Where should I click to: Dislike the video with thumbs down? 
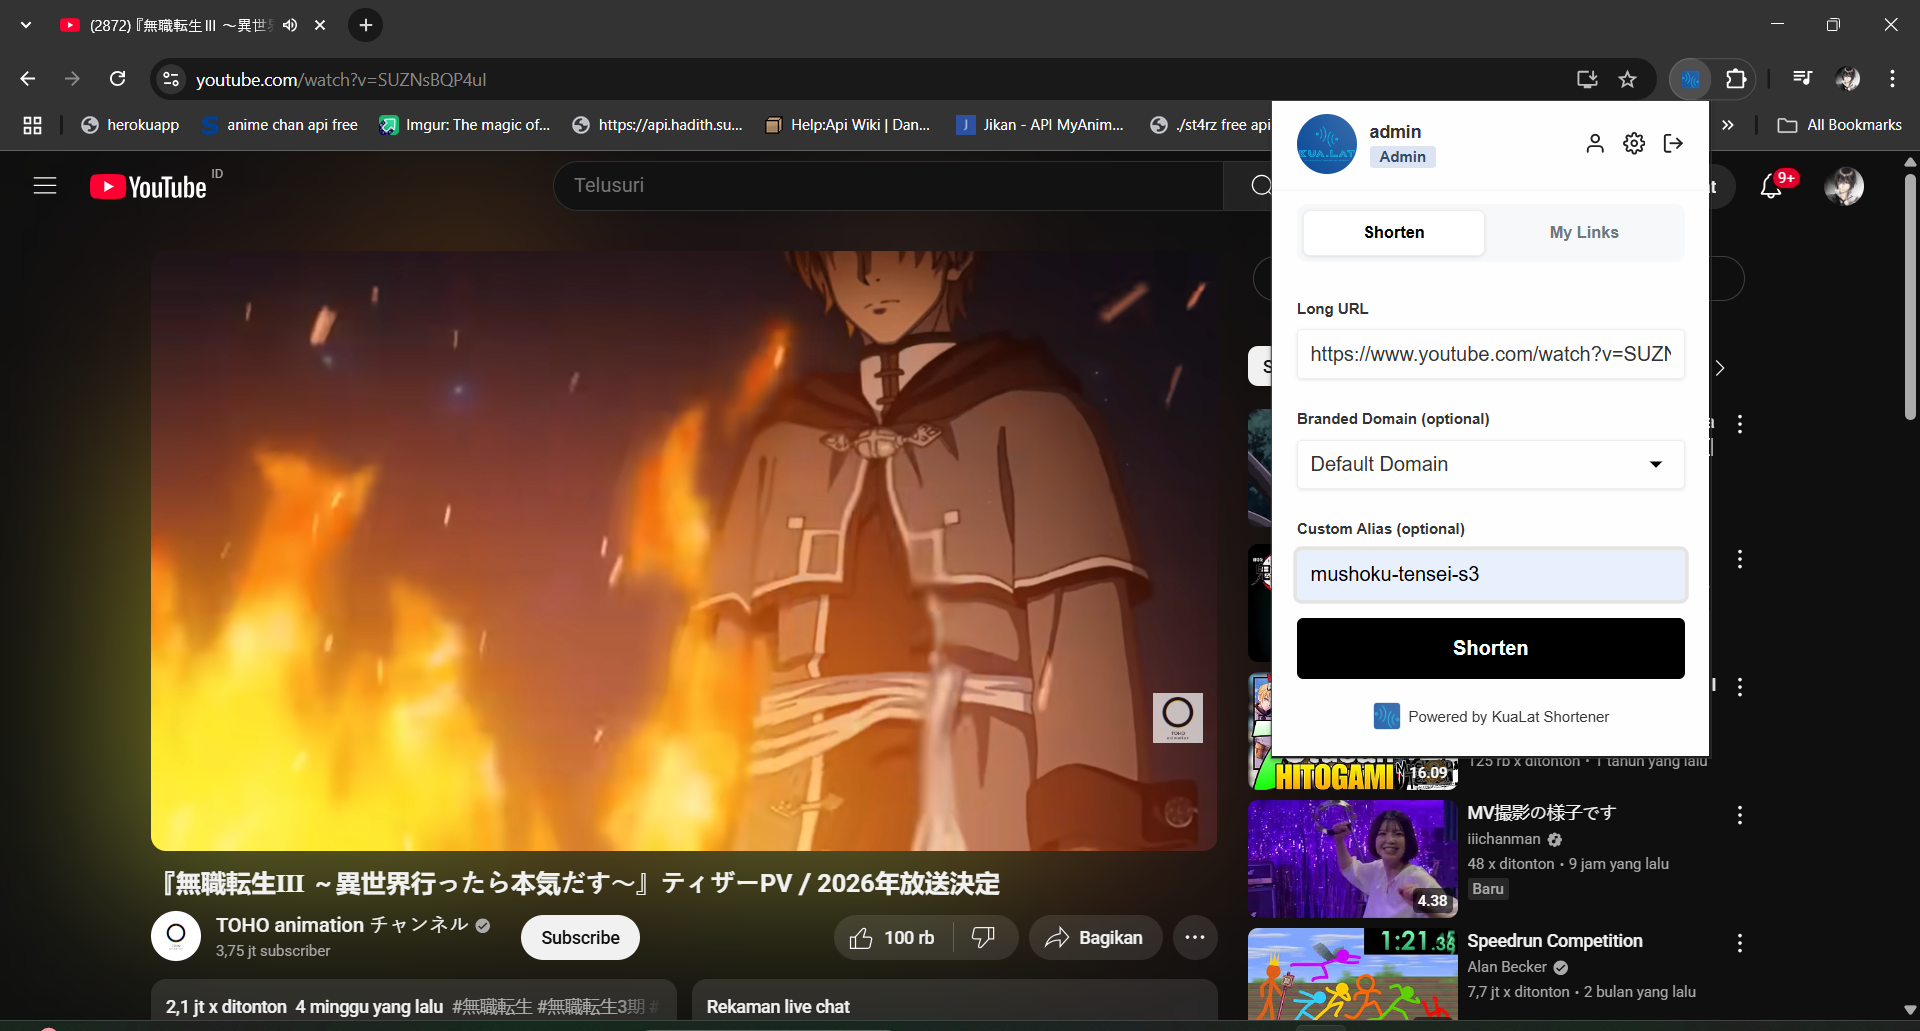(x=984, y=938)
